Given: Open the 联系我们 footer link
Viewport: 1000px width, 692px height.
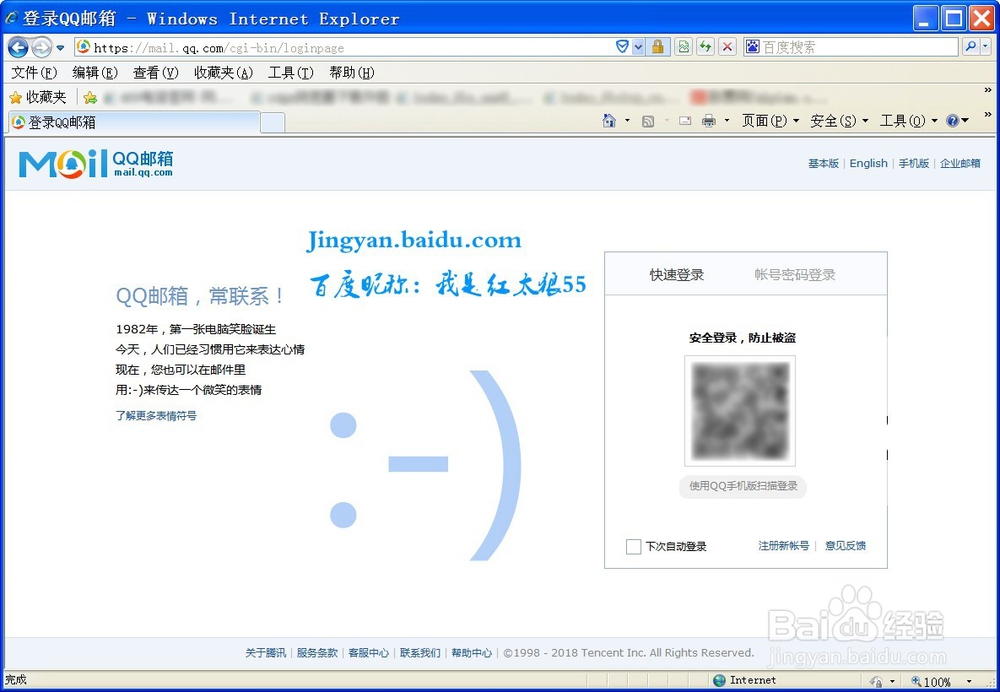Looking at the screenshot, I should [x=420, y=653].
